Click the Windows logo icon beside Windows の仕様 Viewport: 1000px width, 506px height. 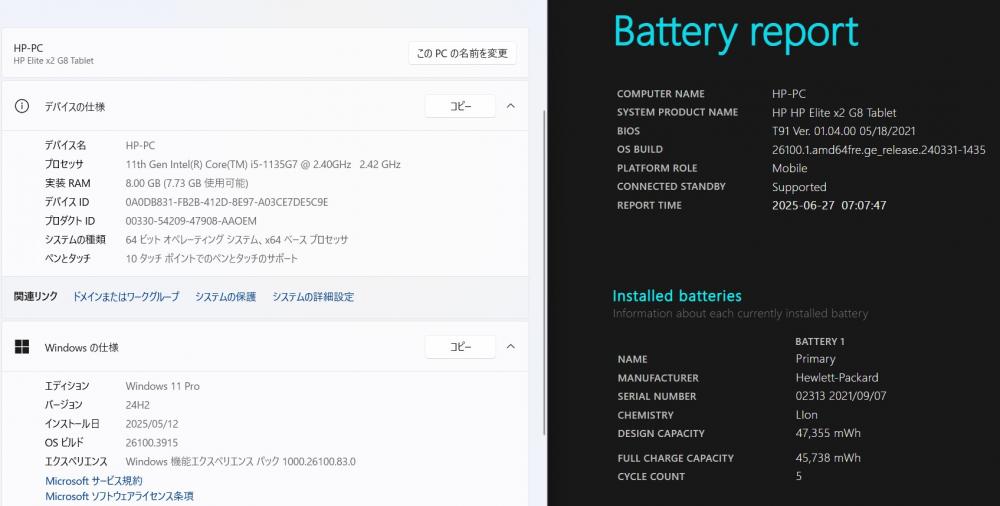pos(22,346)
